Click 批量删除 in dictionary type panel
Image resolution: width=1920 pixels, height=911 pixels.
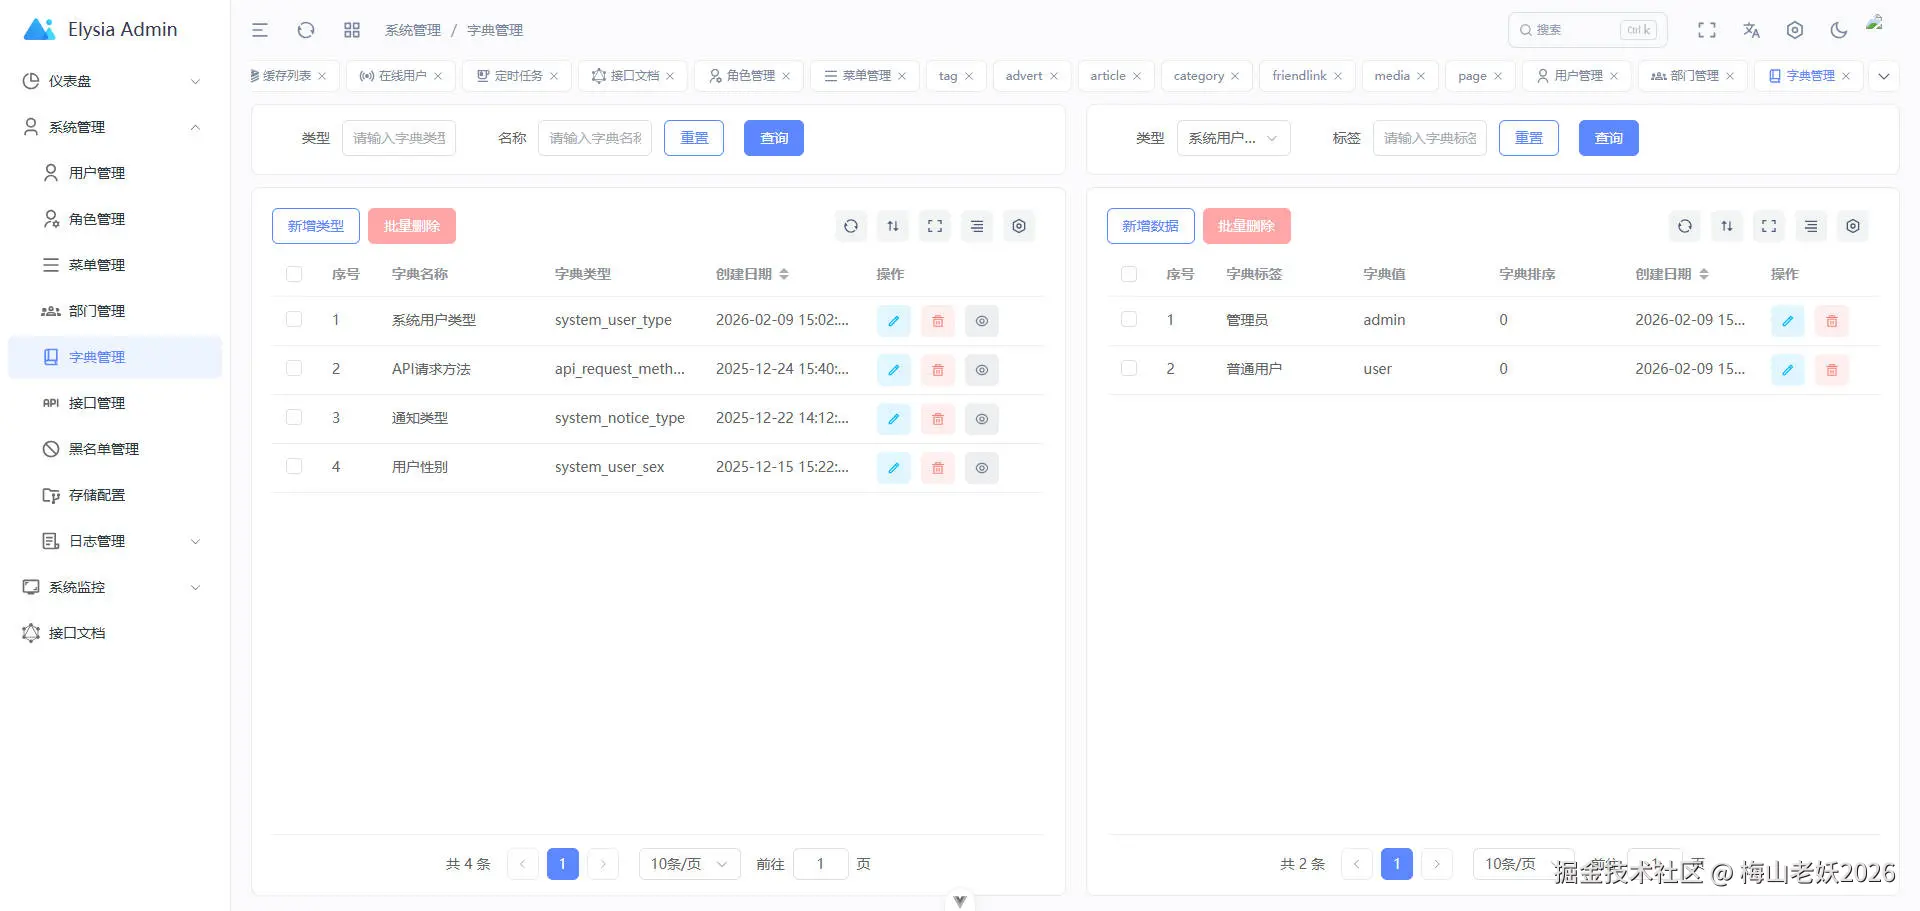[412, 226]
